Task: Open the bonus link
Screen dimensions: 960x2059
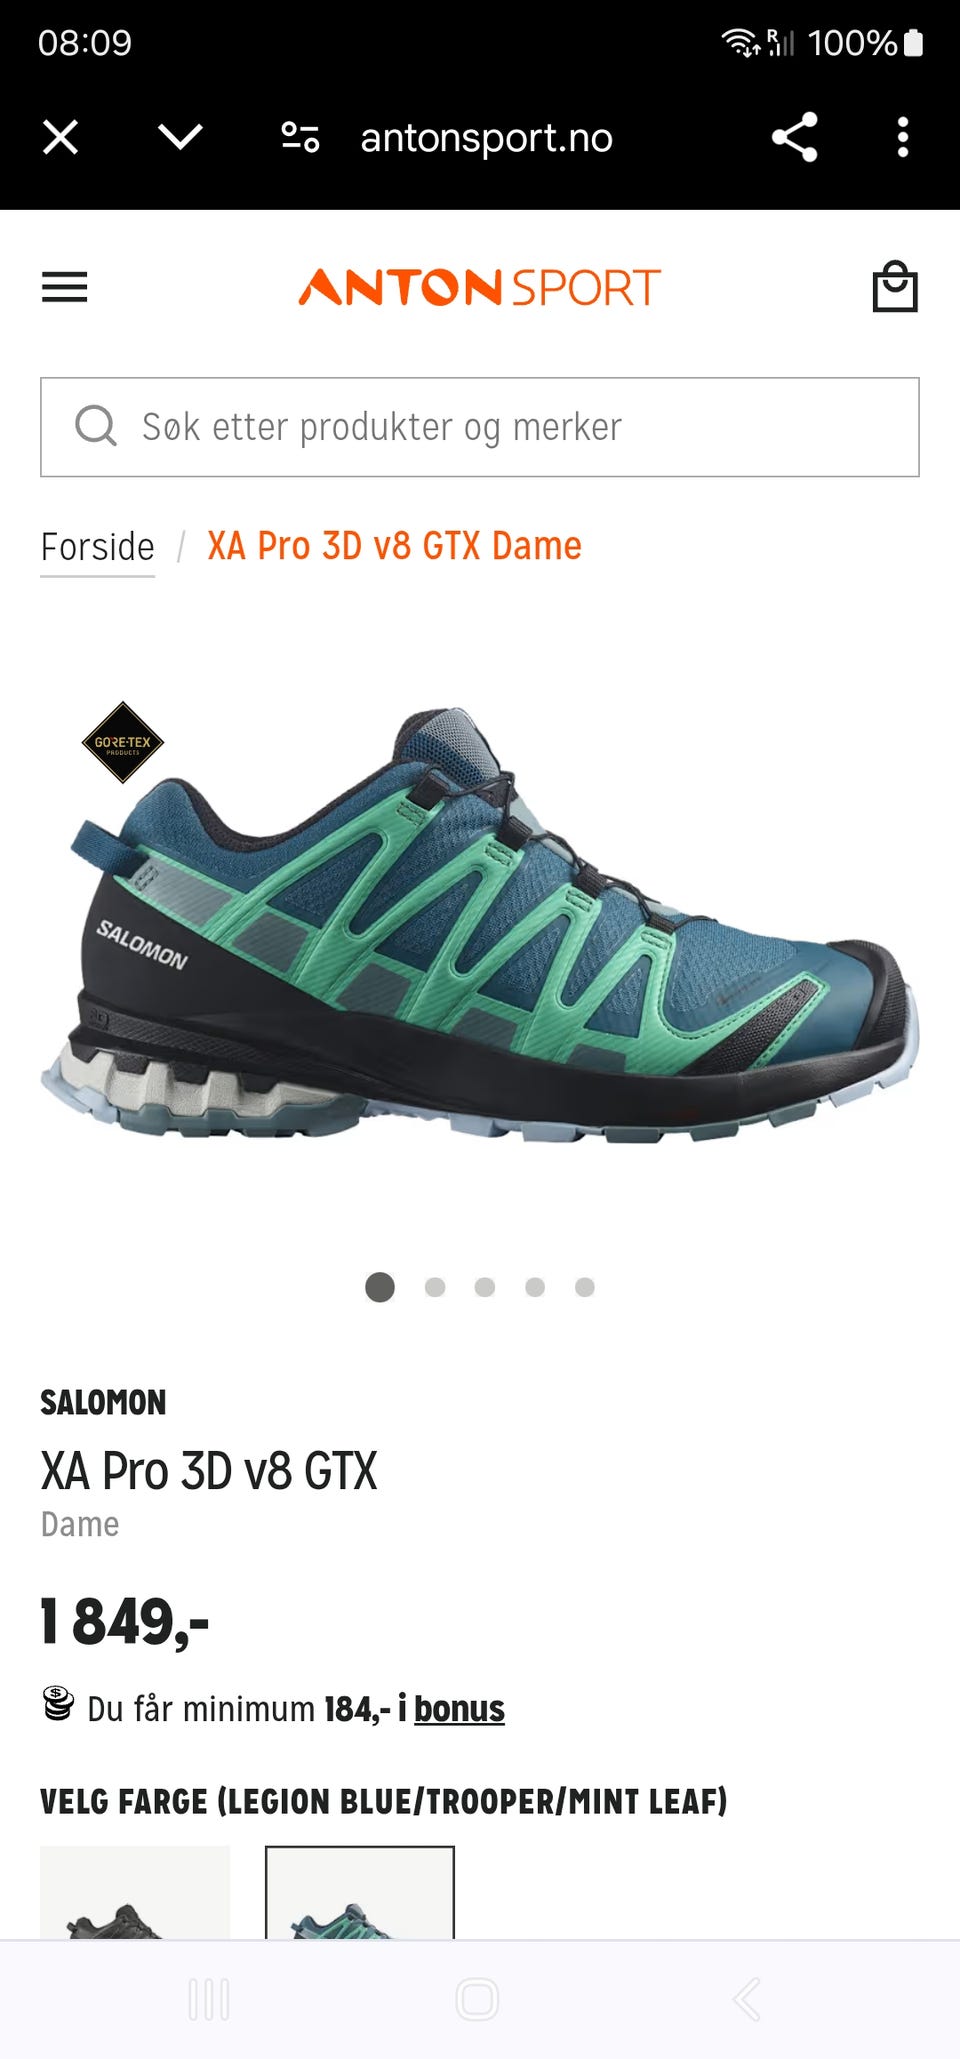Action: (459, 1709)
